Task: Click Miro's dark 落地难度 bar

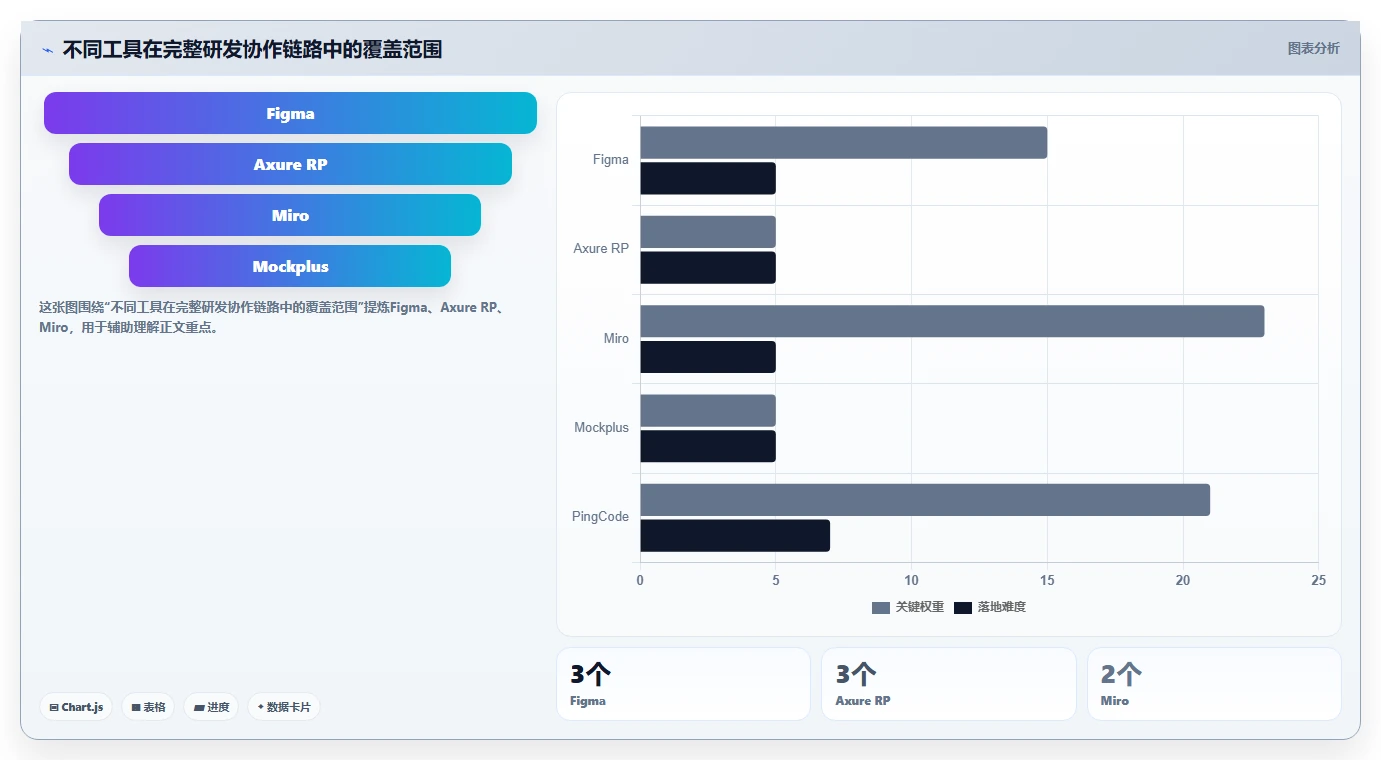Action: click(708, 357)
